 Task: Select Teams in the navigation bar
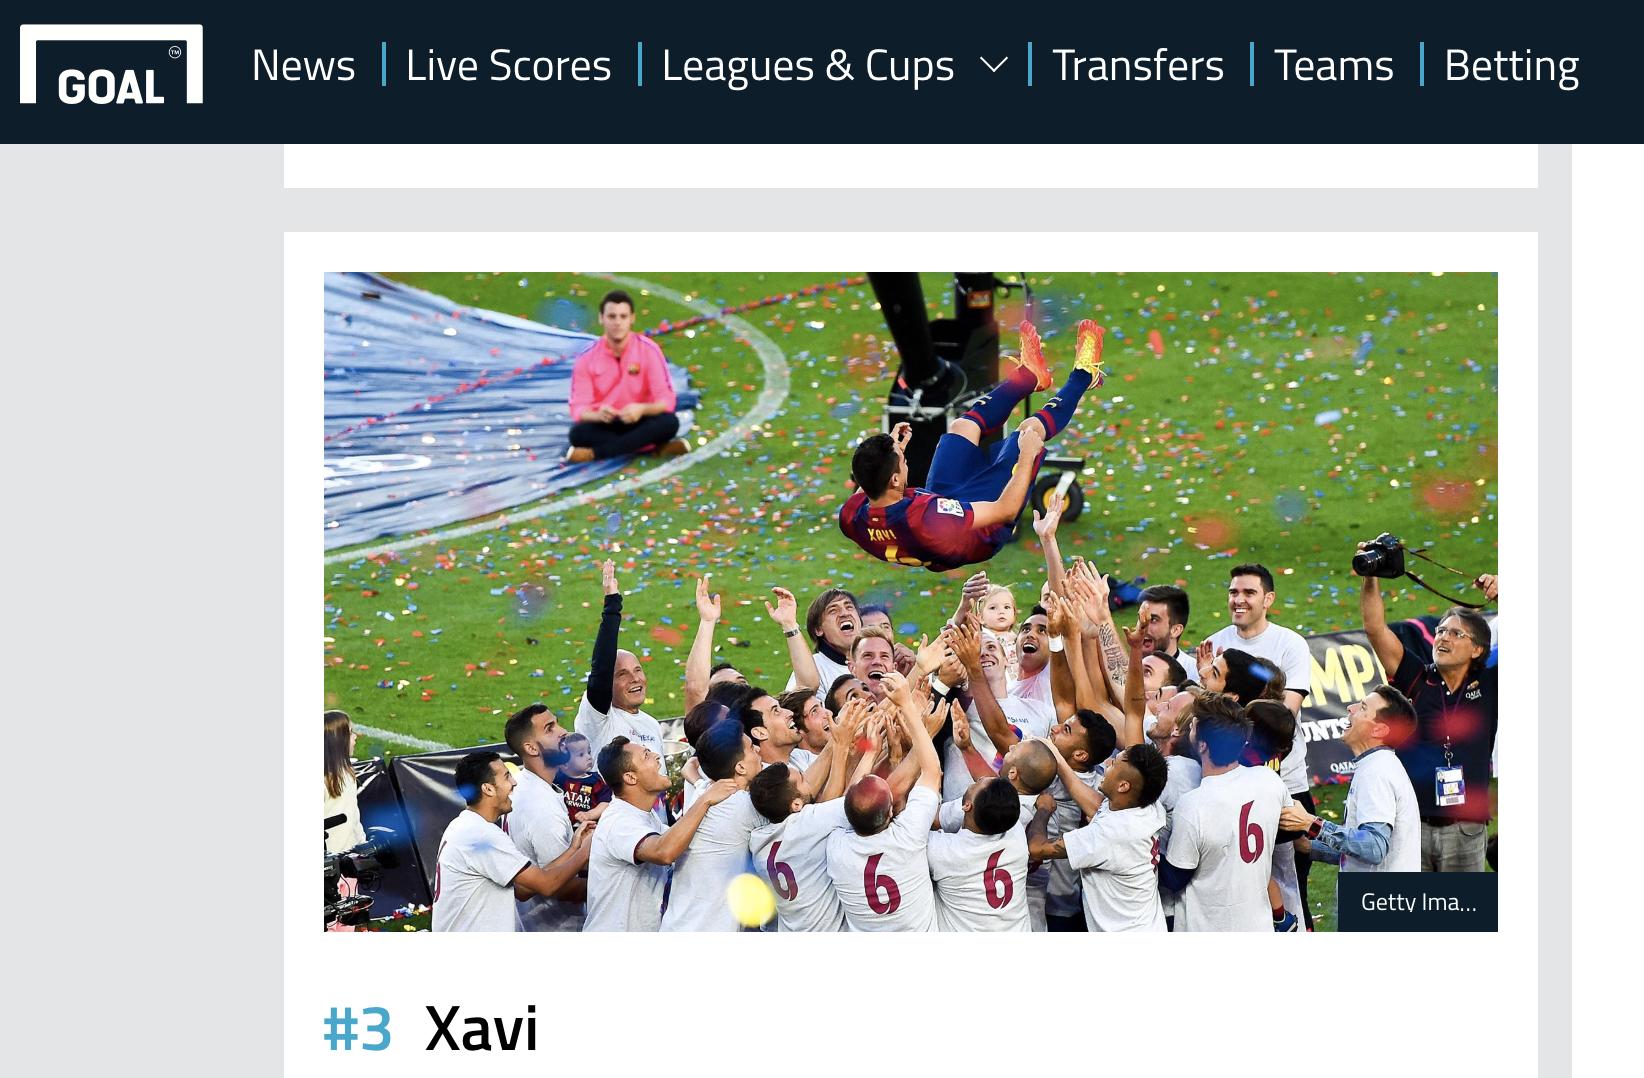click(x=1333, y=65)
